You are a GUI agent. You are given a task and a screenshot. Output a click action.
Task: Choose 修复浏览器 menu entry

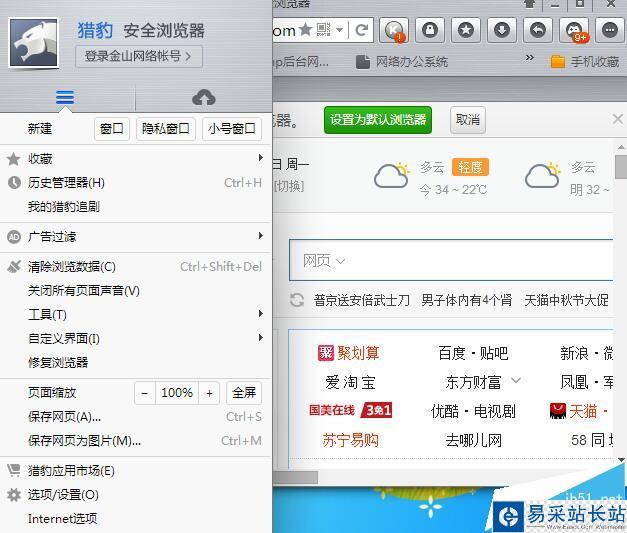point(136,363)
